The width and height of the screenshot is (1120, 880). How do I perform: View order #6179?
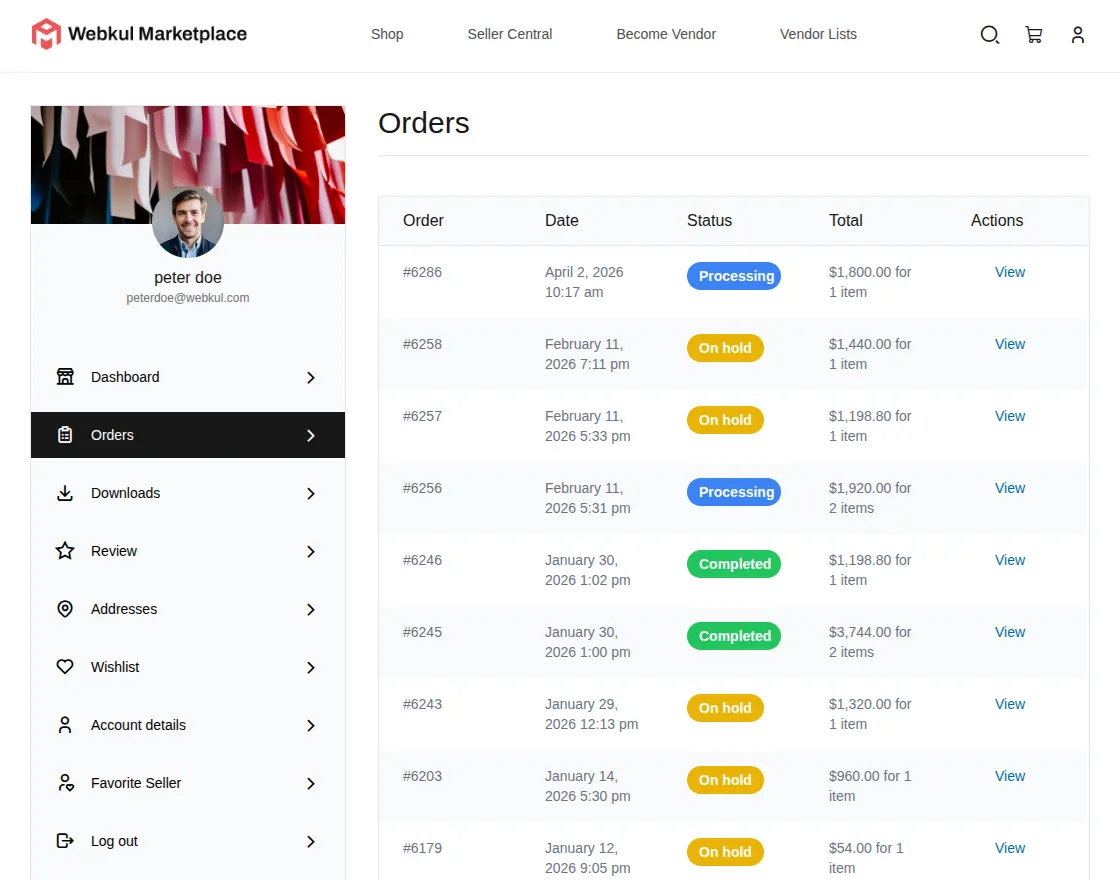click(x=1009, y=848)
